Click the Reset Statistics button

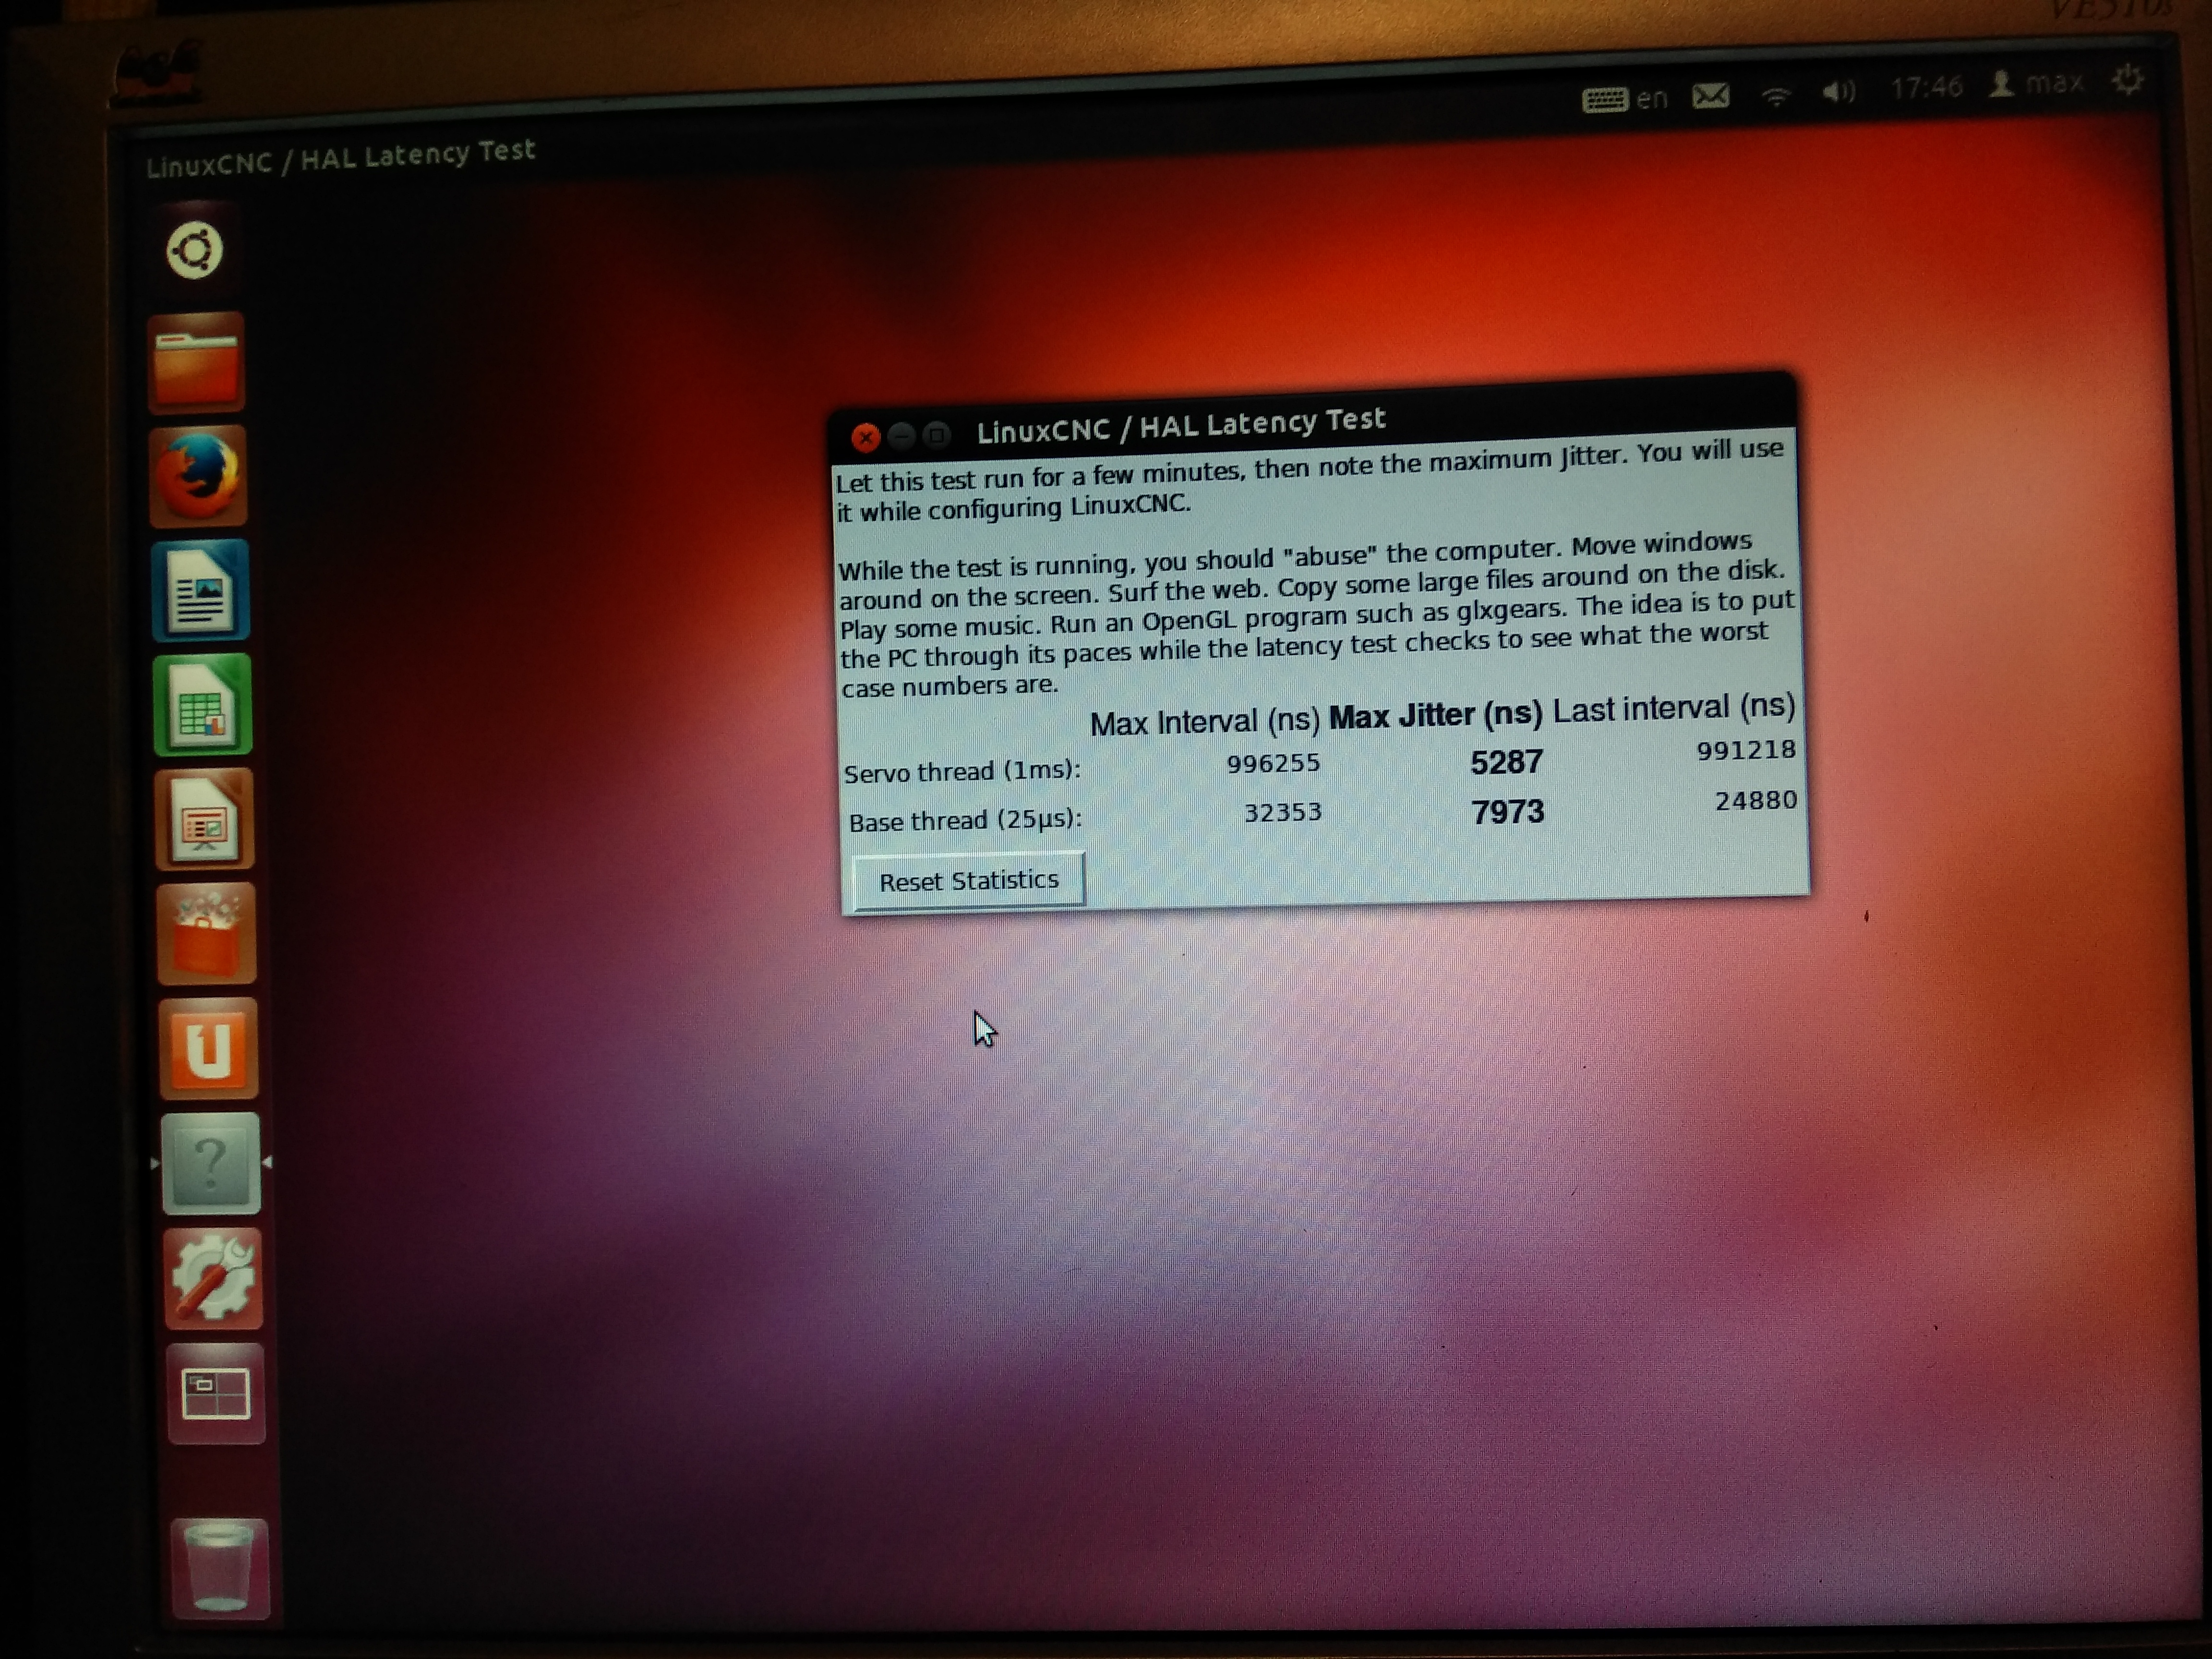click(x=968, y=881)
